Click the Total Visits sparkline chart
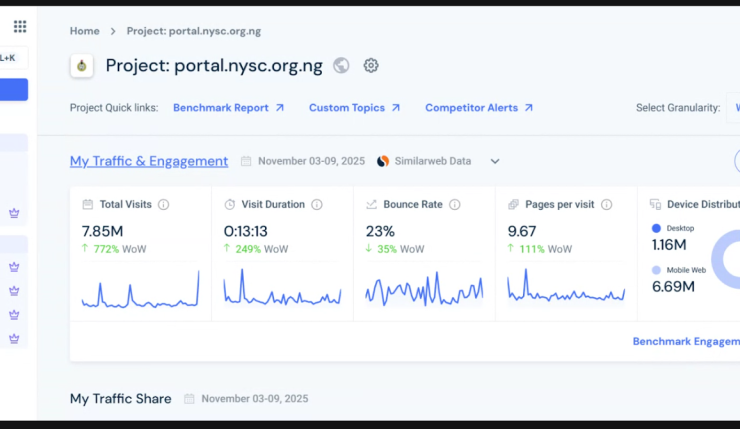Screen dimensions: 740x429 click(140, 289)
